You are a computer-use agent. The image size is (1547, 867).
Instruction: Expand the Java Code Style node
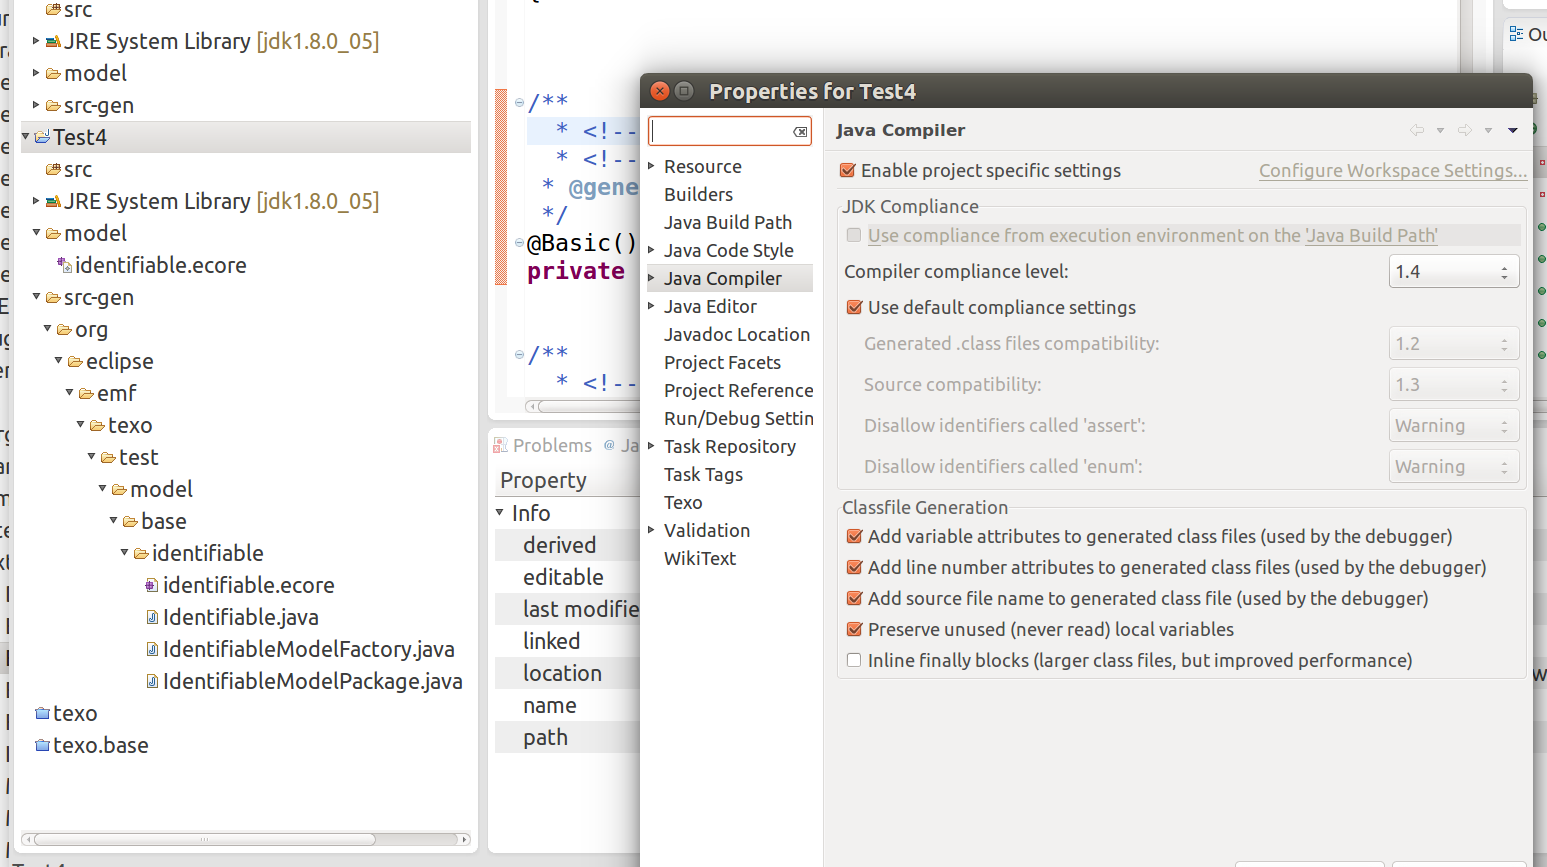(652, 250)
